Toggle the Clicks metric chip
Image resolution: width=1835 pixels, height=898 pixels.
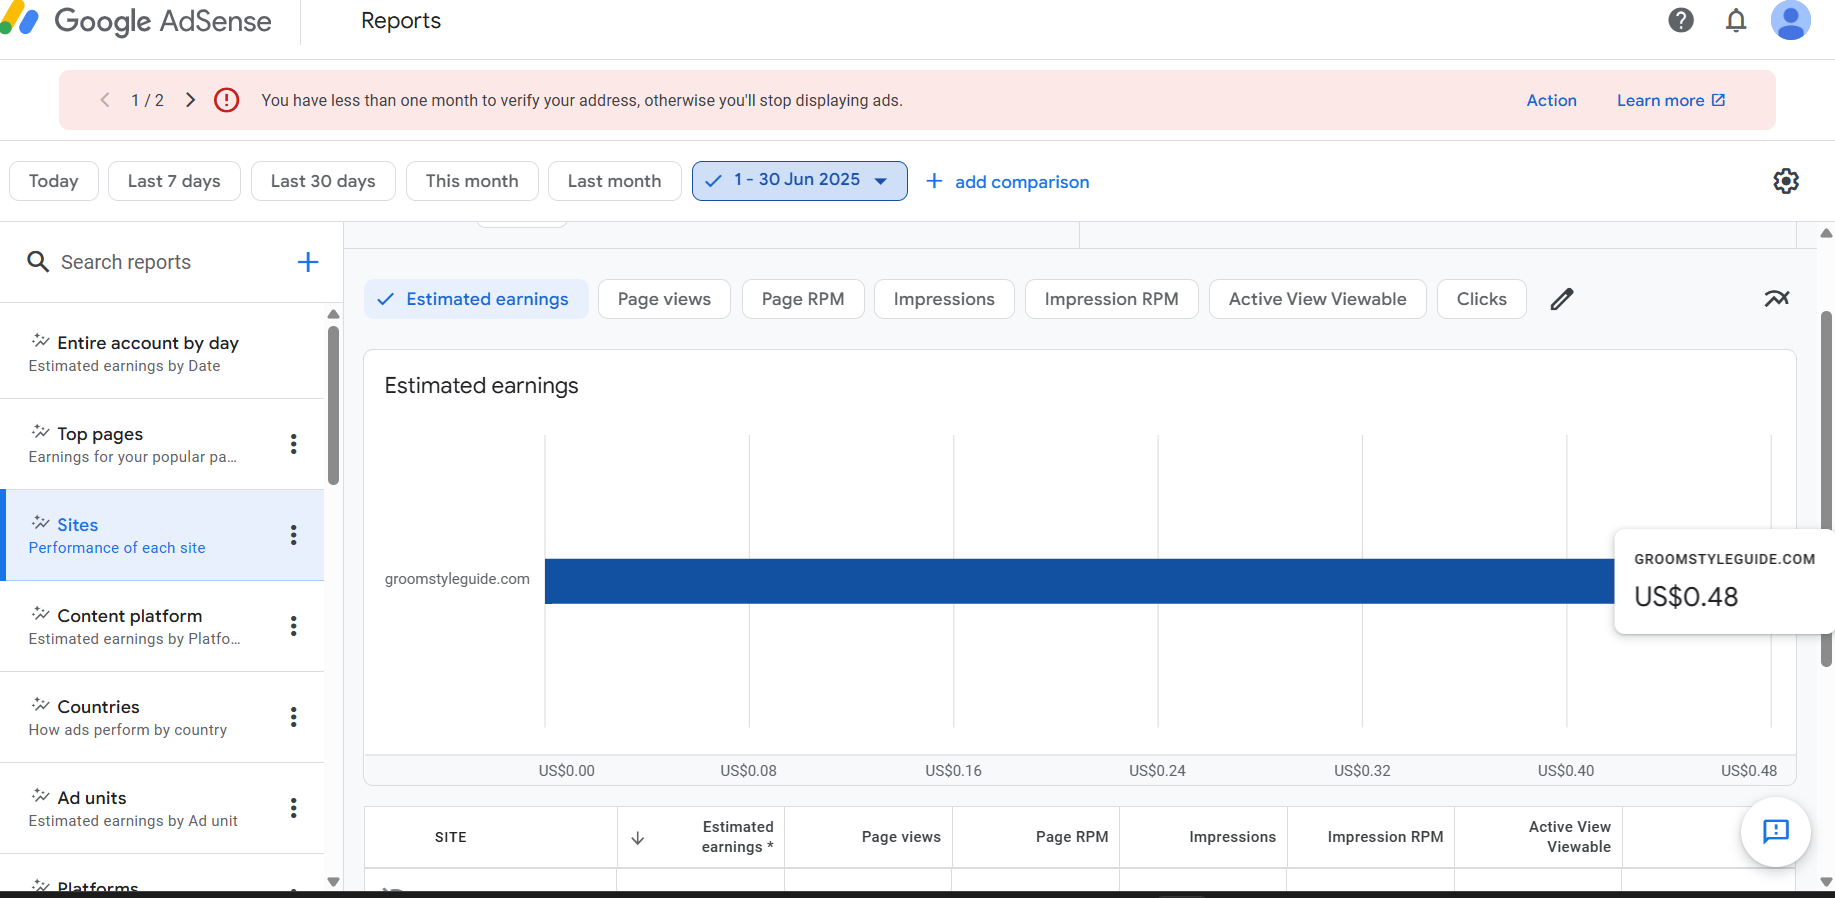[1482, 299]
